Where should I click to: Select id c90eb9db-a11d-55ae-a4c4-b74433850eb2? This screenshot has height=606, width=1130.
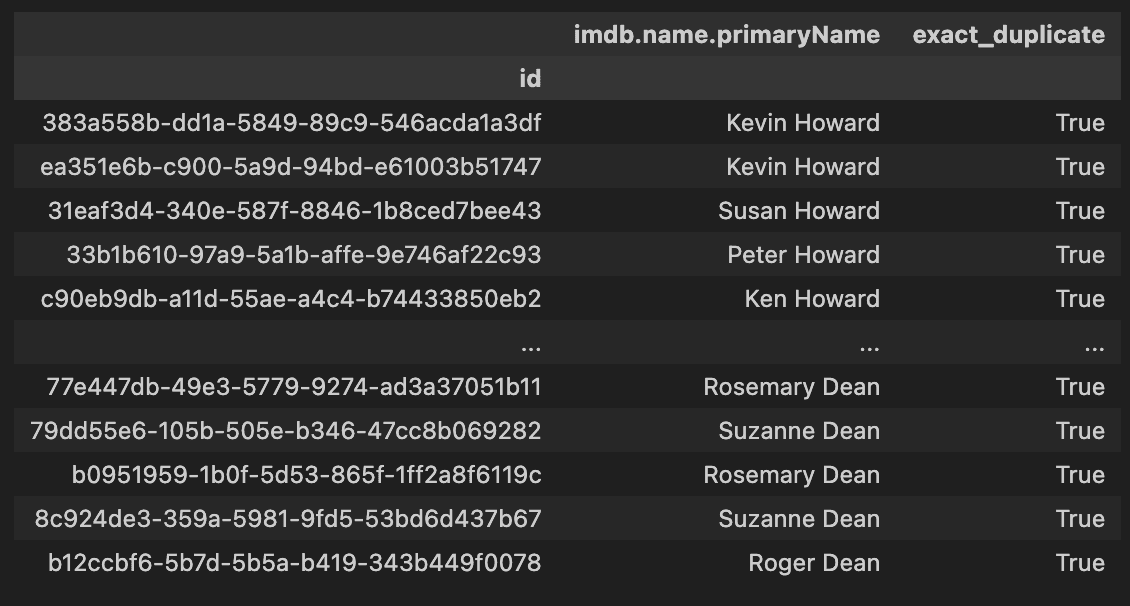click(x=290, y=298)
